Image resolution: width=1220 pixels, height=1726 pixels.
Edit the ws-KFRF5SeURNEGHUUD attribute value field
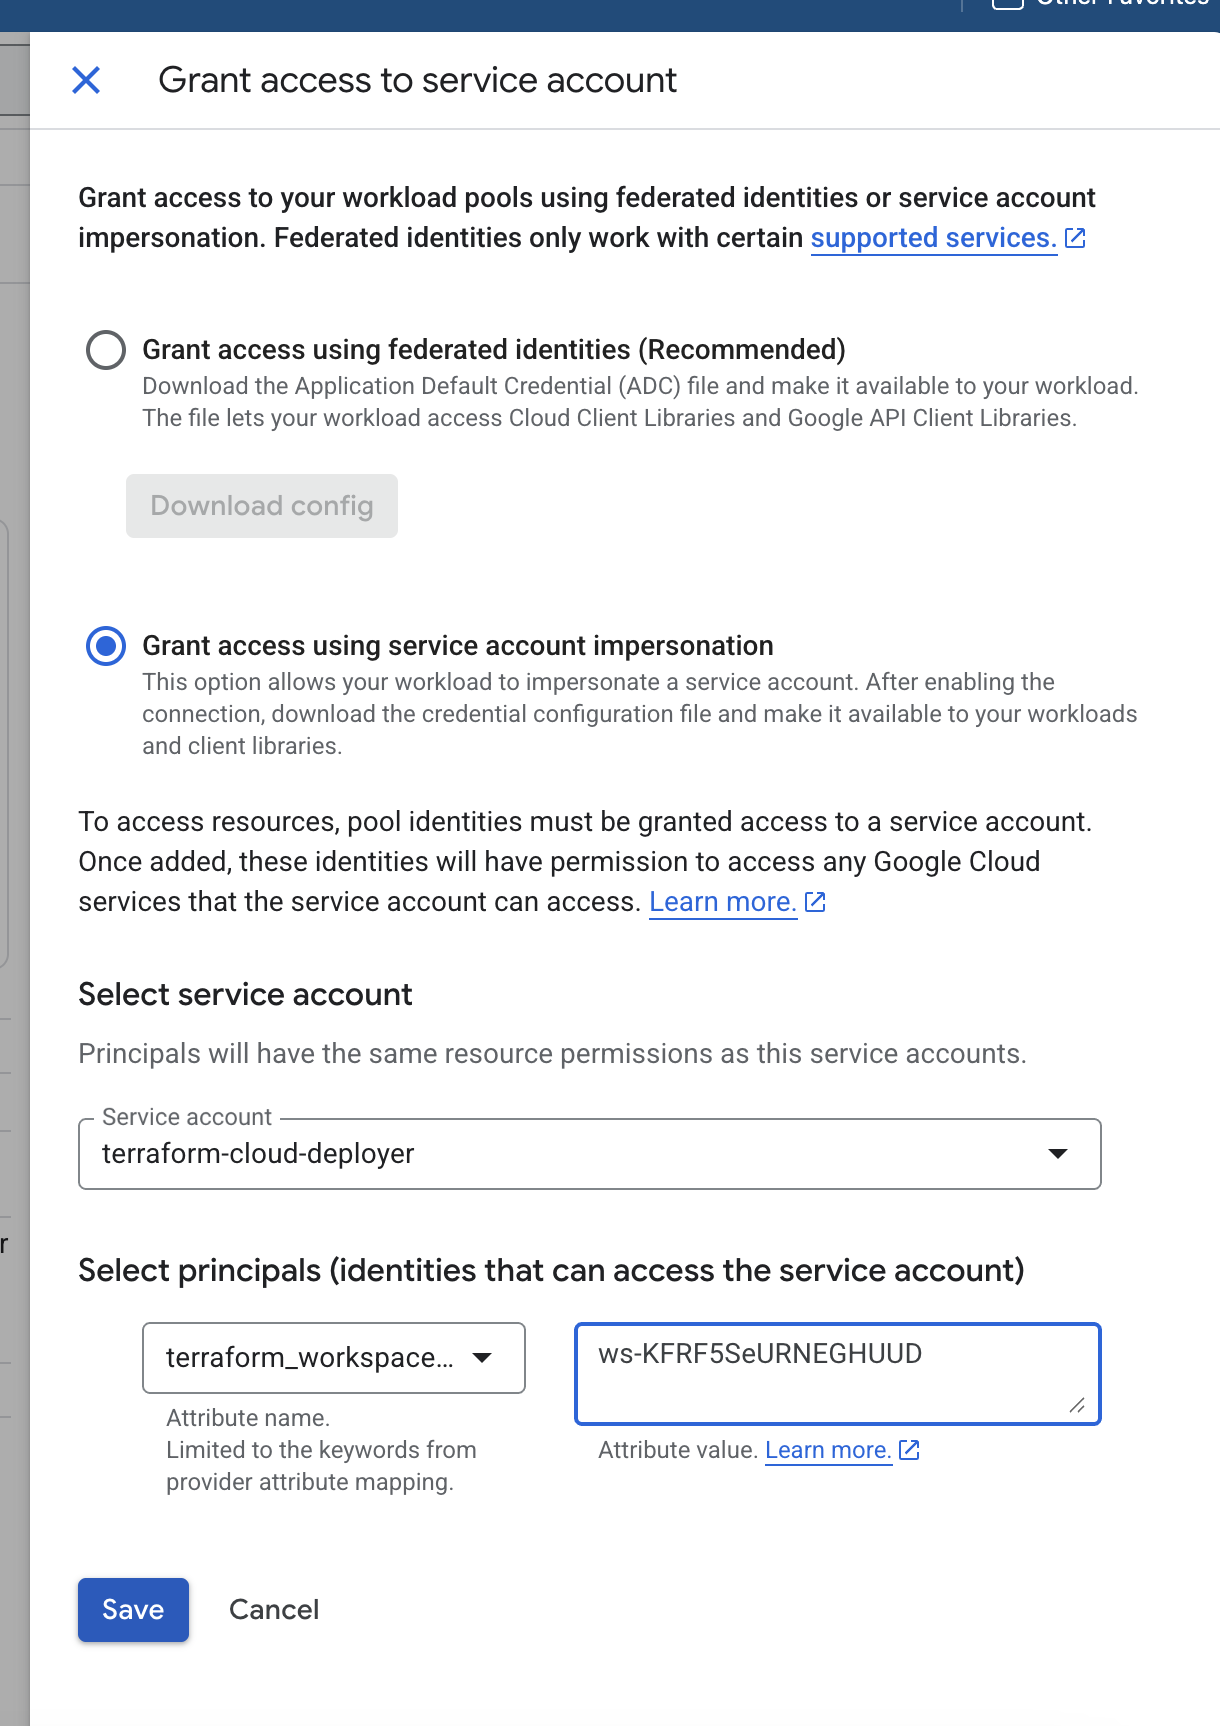coord(837,1372)
